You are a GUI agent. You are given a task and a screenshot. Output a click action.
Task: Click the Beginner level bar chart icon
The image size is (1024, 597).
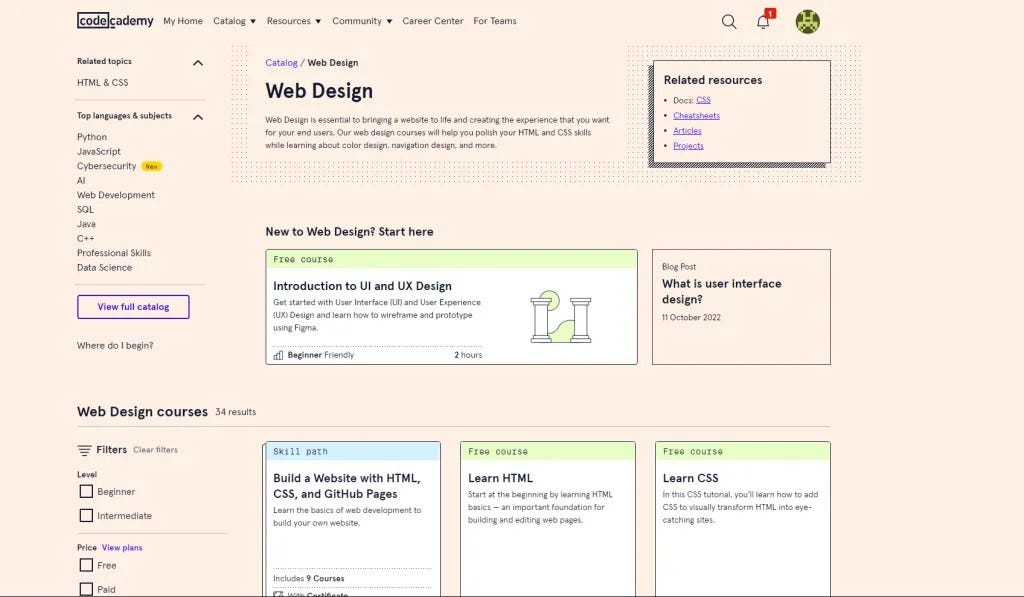pos(278,354)
